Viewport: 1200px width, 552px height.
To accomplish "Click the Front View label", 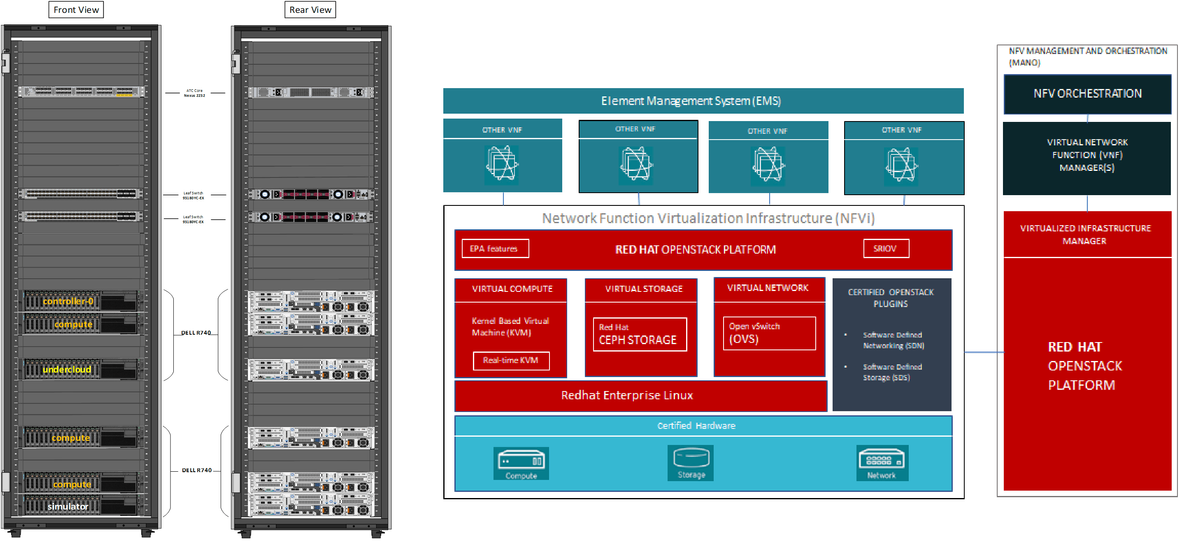I will click(x=76, y=10).
